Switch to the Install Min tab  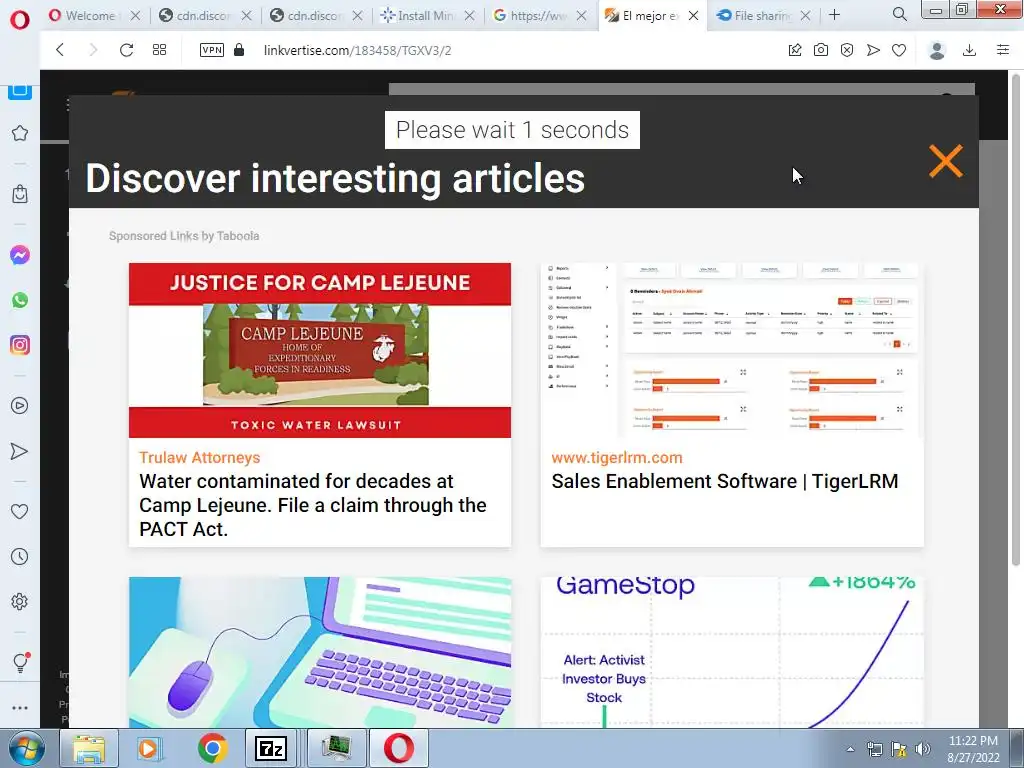pos(428,15)
